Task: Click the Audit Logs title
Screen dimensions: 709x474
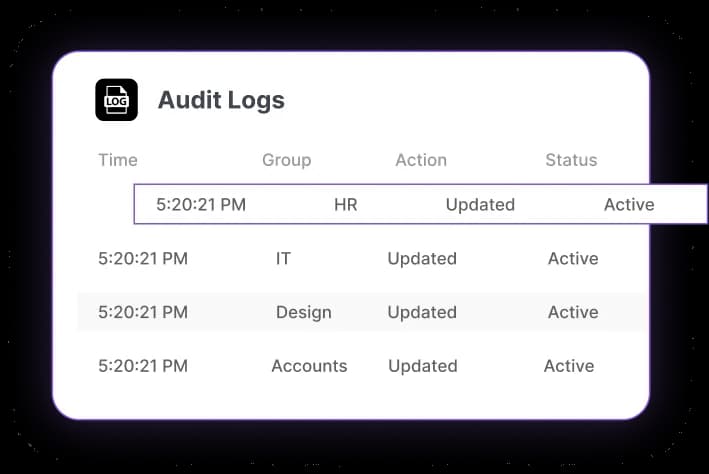Action: tap(221, 100)
